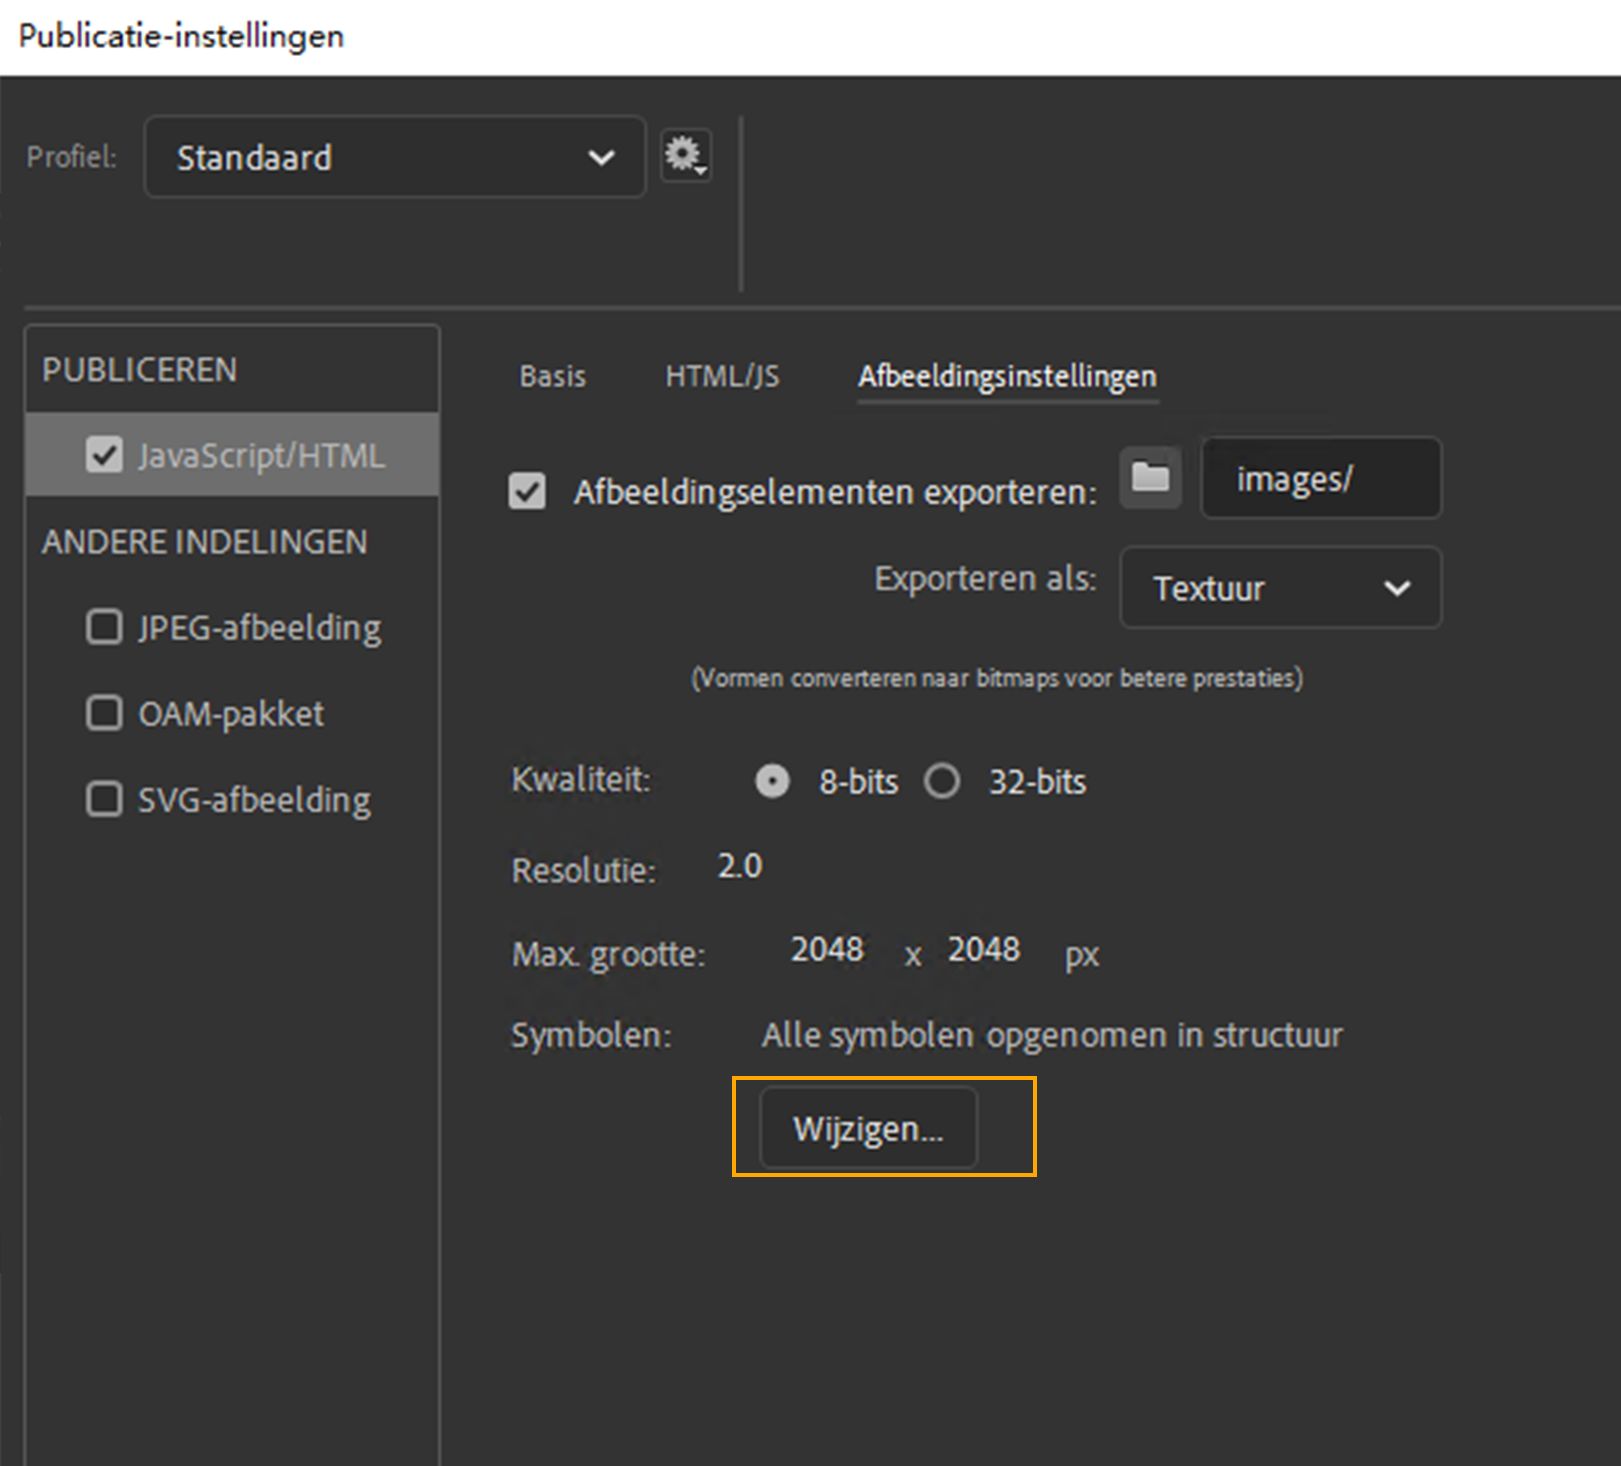Screen dimensions: 1621x1466
Task: Click the max width value 2048
Action: (827, 949)
